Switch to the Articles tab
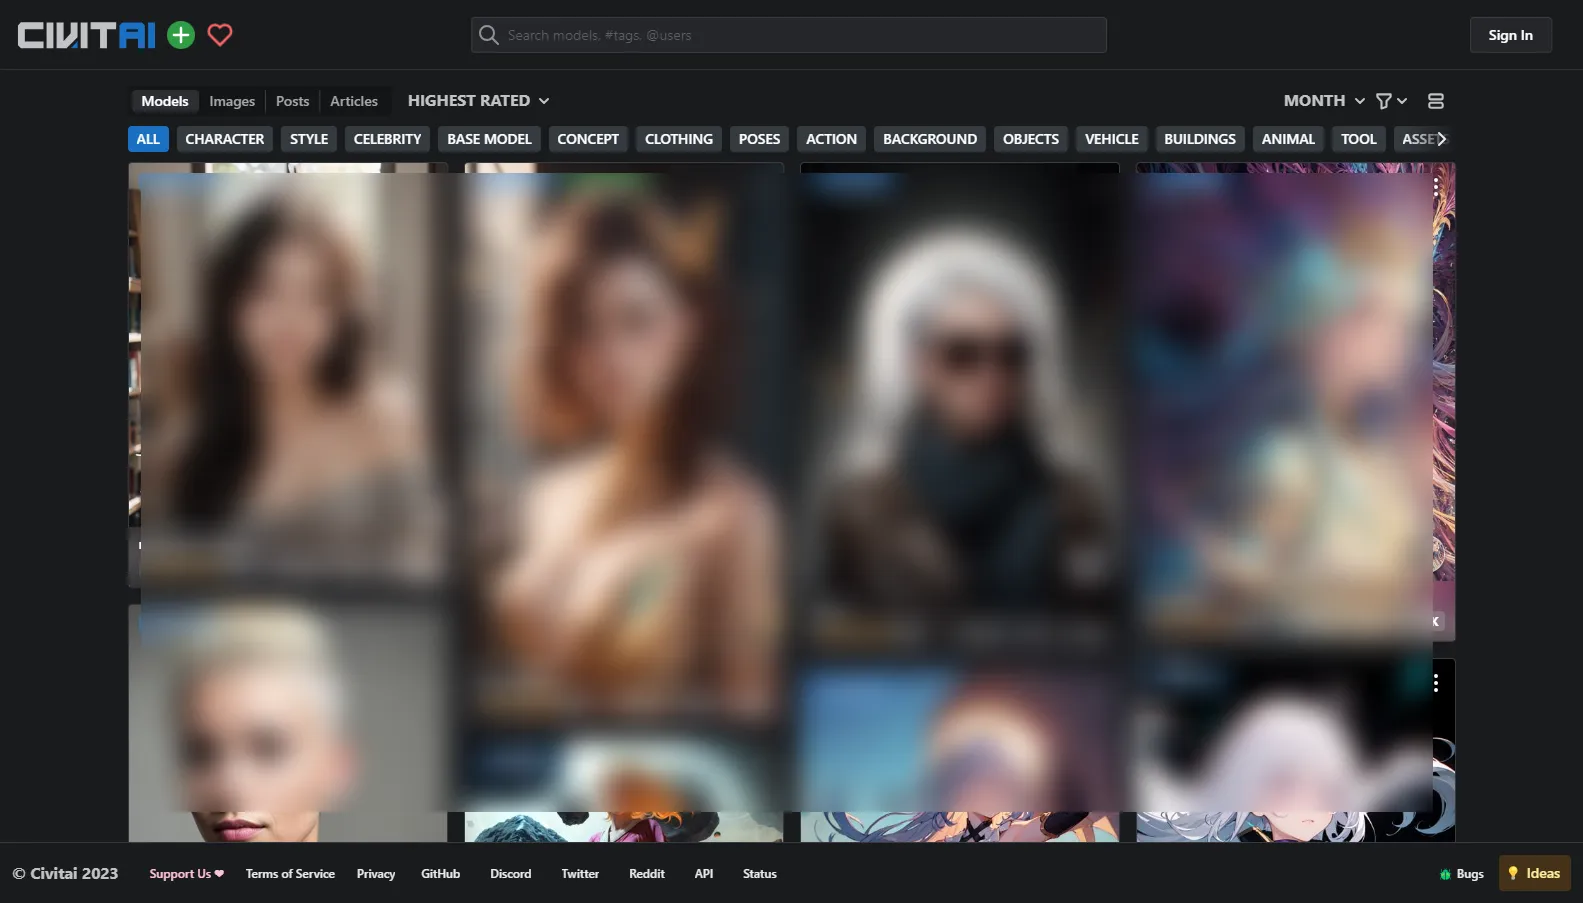The height and width of the screenshot is (903, 1583). tap(354, 102)
